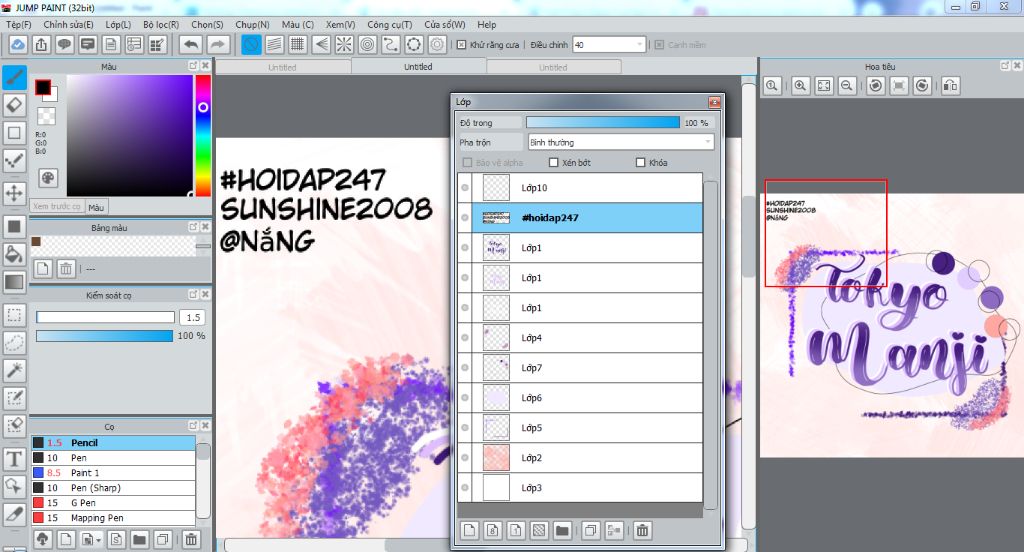Open the Chỉnh sửa(E) menu
Viewport: 1024px width, 552px height.
click(69, 25)
